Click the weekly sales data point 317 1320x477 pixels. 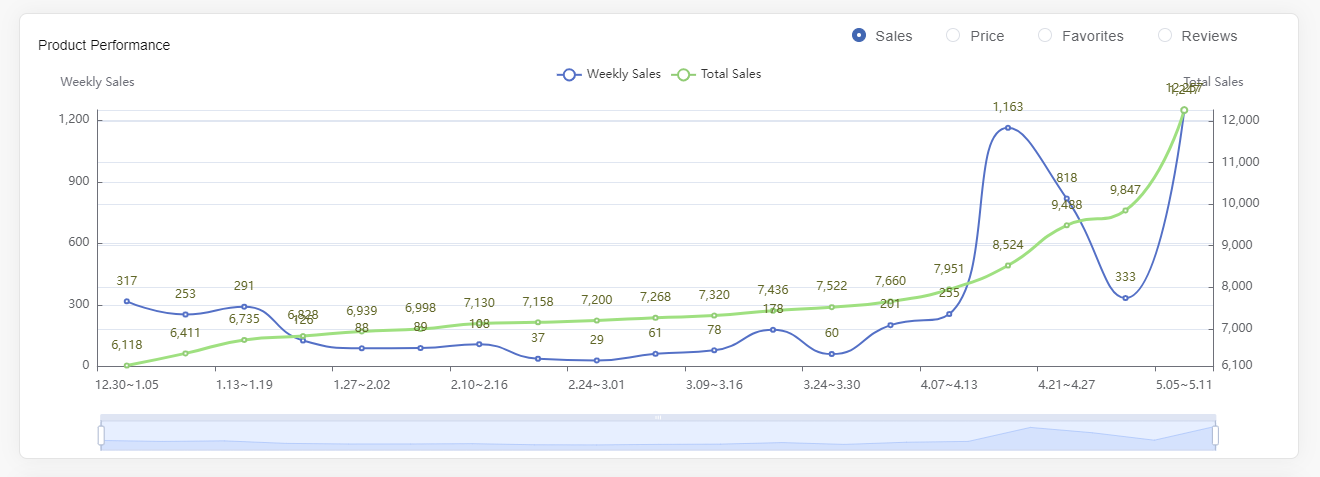126,301
